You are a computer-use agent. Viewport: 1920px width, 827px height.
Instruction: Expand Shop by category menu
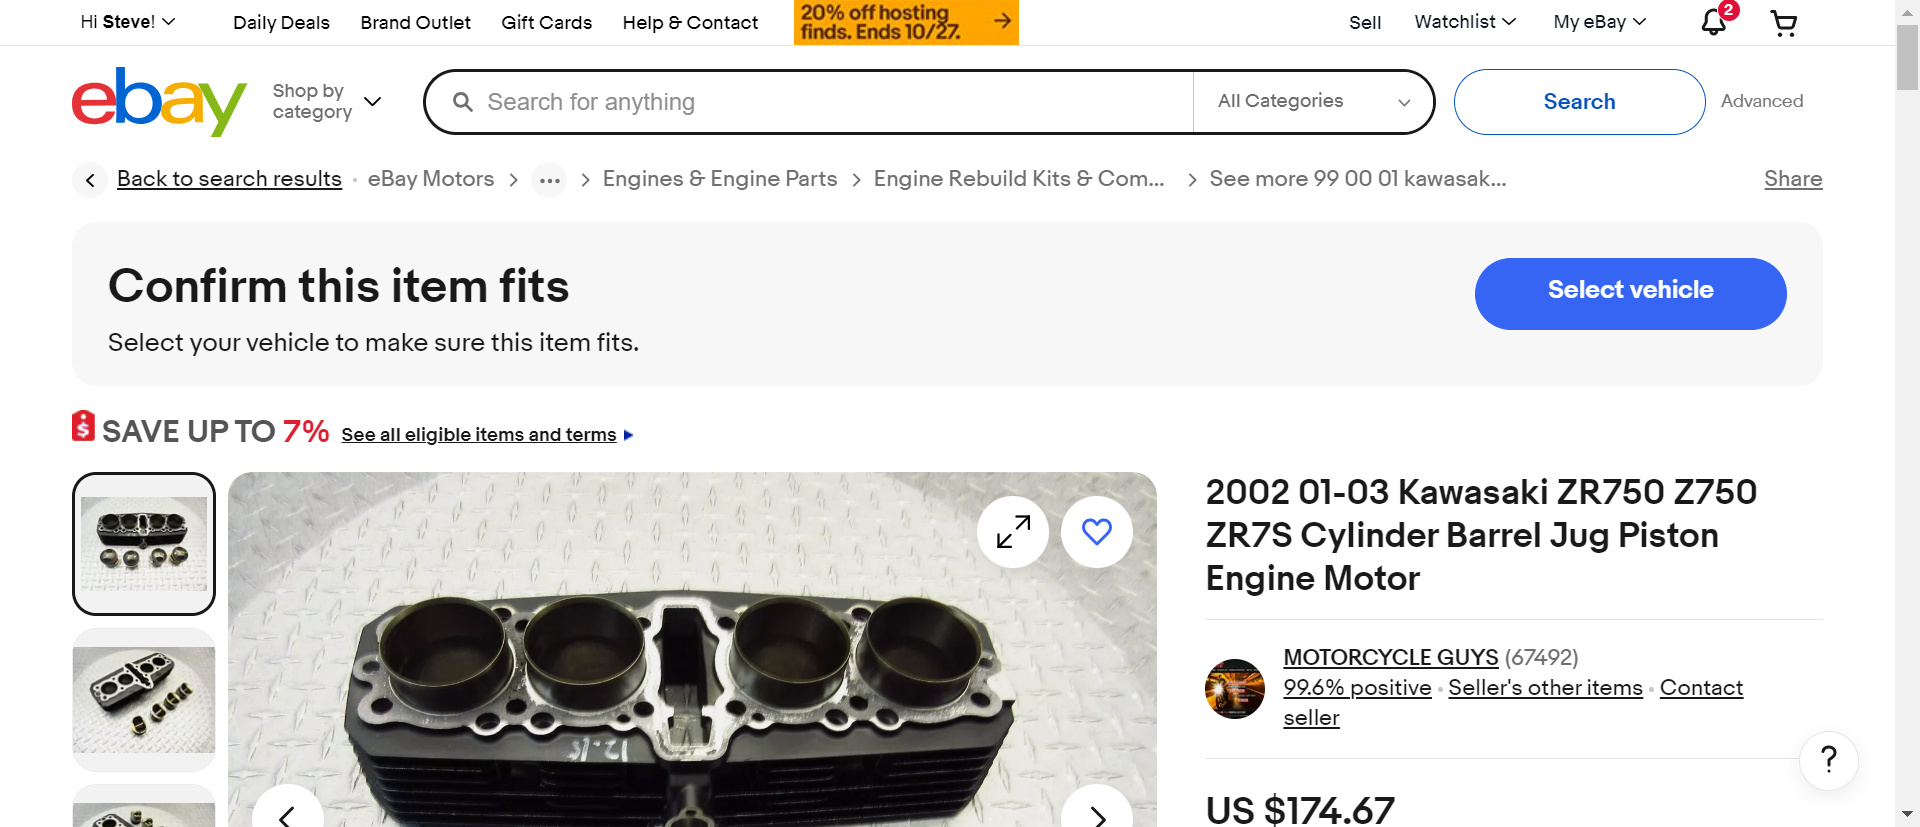tap(327, 102)
